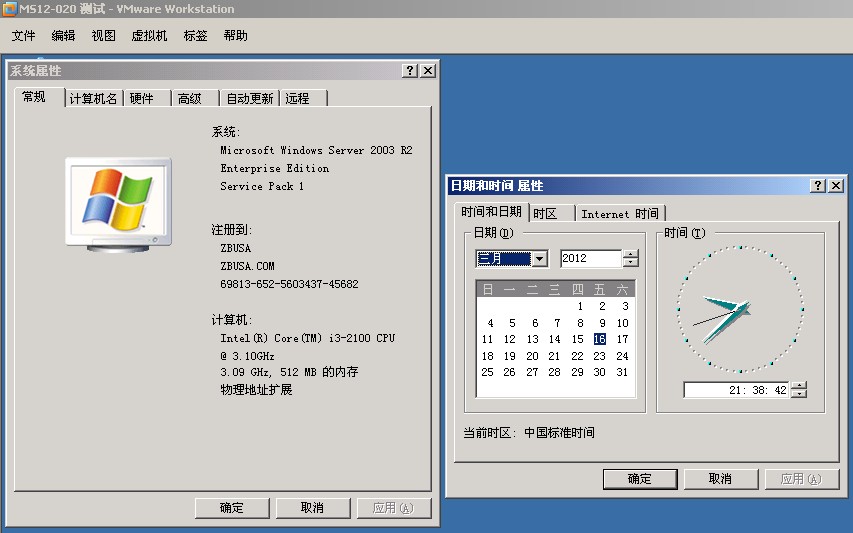Click Microsoft Windows Server 2003 R2 text
Viewport: 853px width, 533px height.
pos(316,150)
